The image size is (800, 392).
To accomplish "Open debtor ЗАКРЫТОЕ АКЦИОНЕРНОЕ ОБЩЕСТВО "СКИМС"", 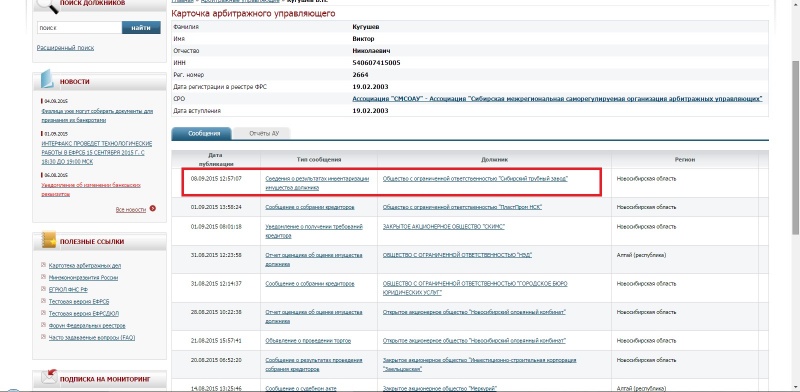I will pyautogui.click(x=443, y=227).
